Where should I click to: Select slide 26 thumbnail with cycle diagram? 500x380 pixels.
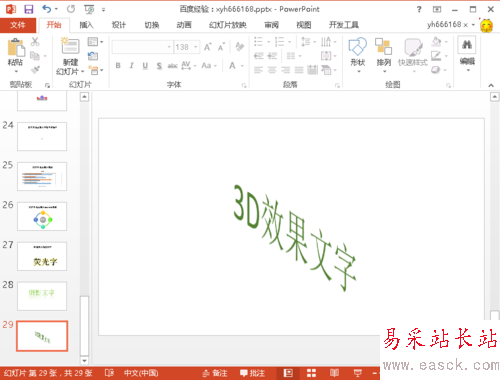(x=42, y=216)
